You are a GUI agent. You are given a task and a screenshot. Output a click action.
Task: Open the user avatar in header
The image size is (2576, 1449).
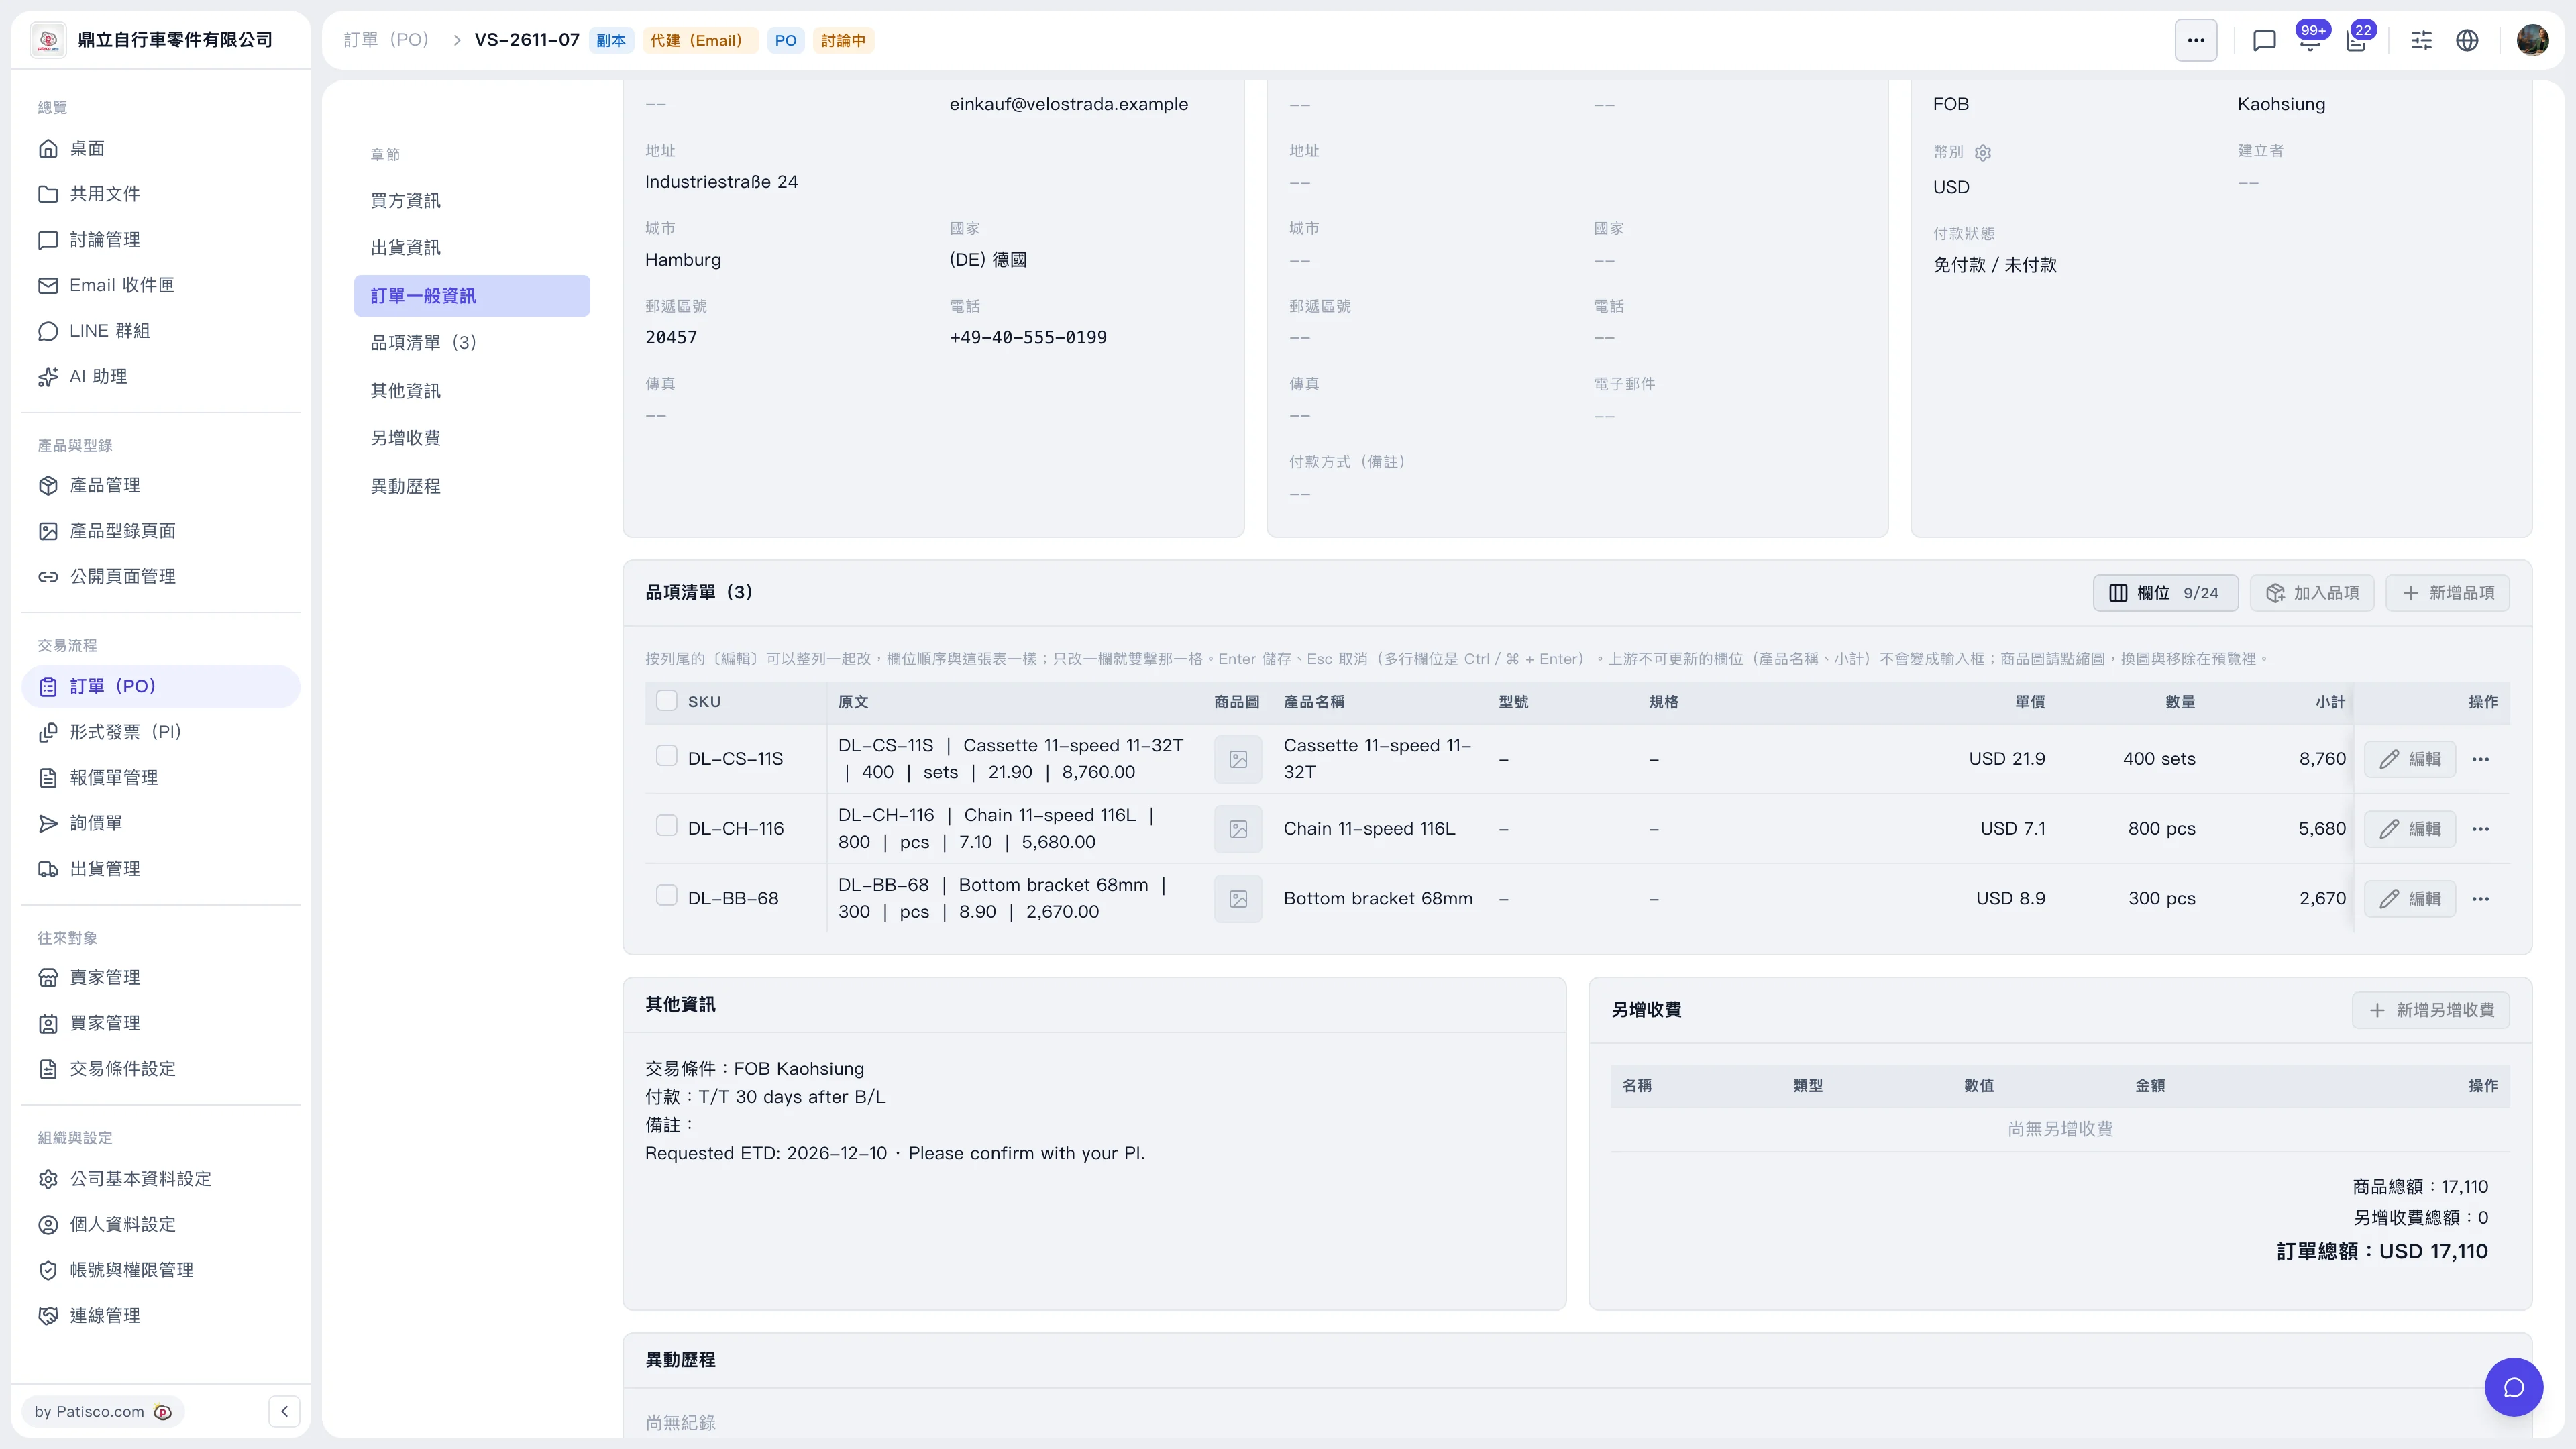pyautogui.click(x=2532, y=40)
